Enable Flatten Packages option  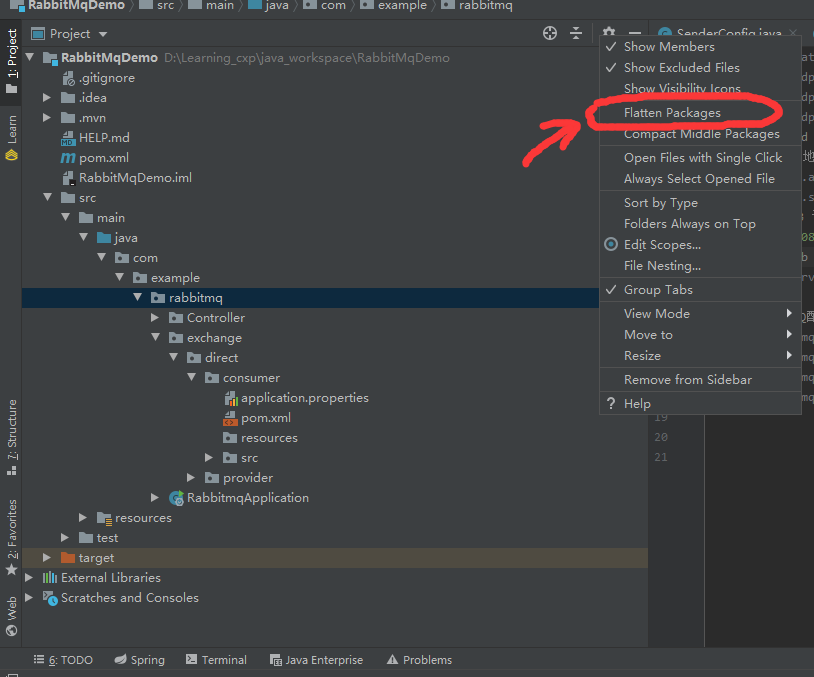700,113
